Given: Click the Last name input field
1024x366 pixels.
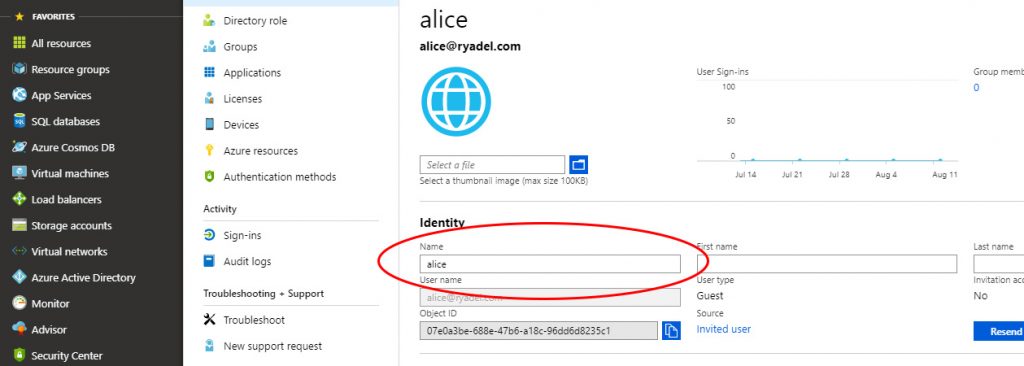Looking at the screenshot, I should [999, 264].
